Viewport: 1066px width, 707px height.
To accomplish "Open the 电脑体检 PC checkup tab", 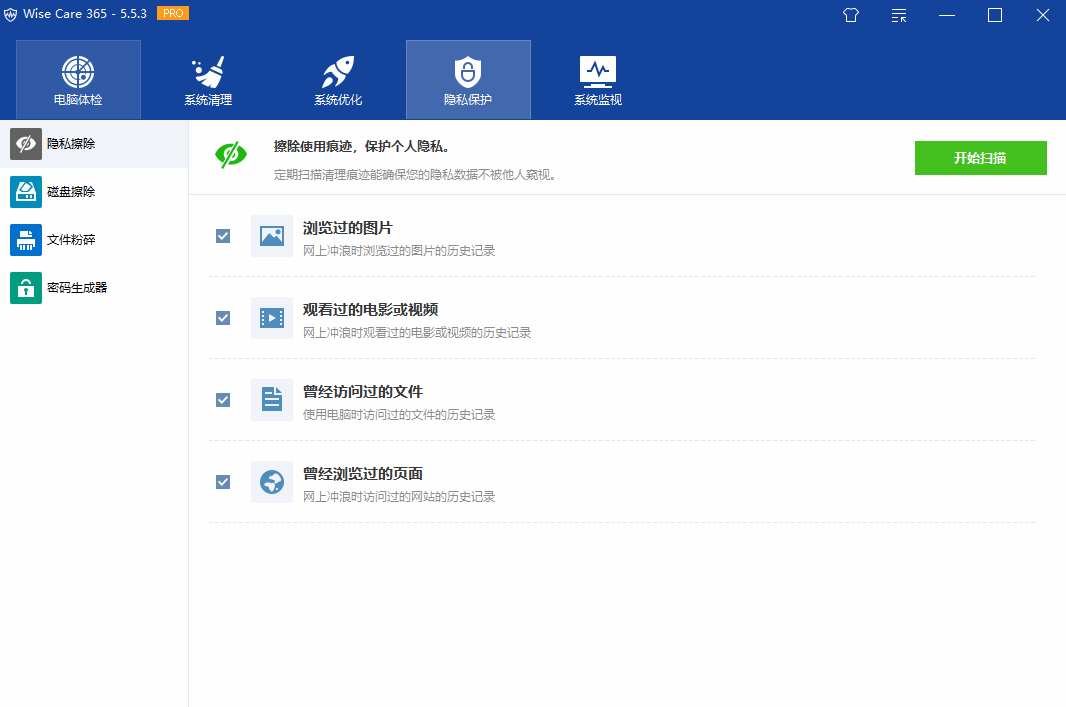I will (x=78, y=80).
